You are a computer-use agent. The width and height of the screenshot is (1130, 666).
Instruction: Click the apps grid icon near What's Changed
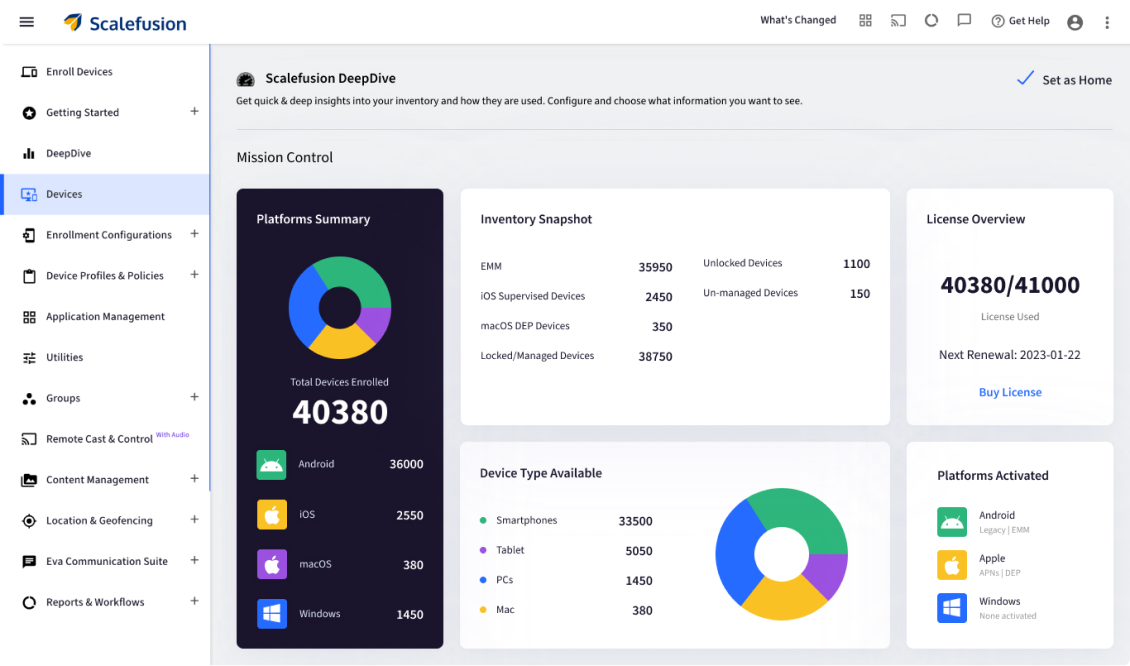pyautogui.click(x=864, y=20)
